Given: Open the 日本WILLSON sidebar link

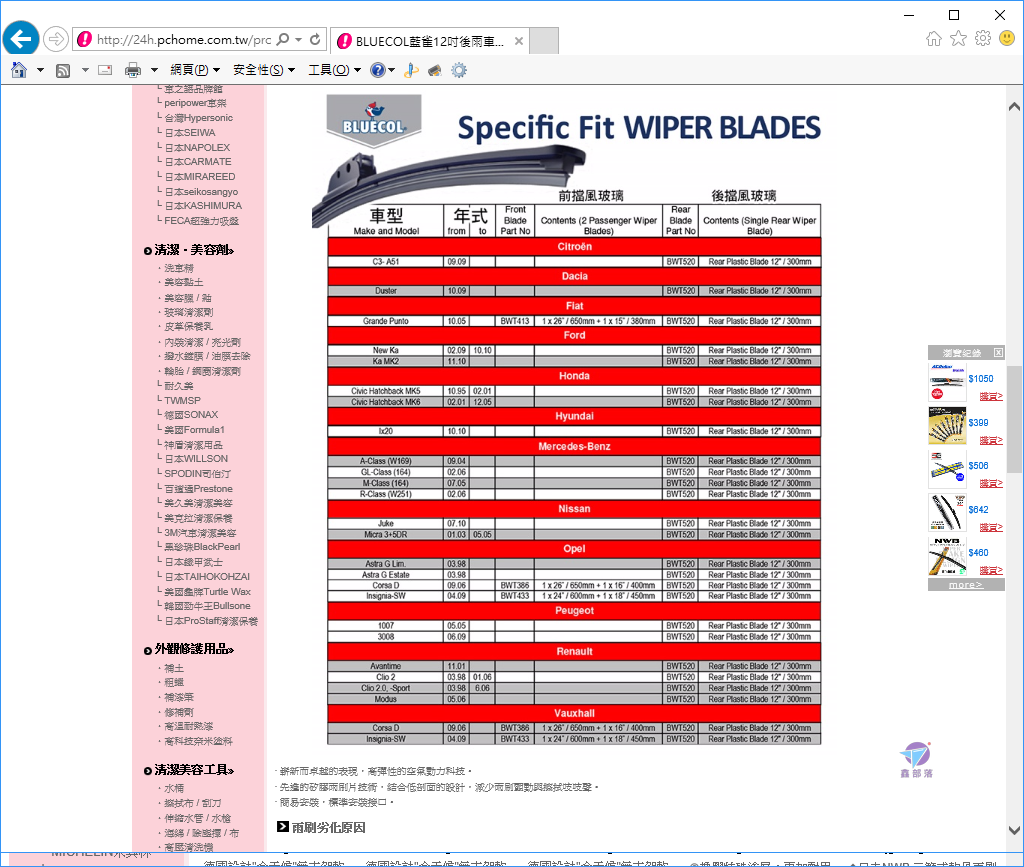Looking at the screenshot, I should [x=196, y=459].
